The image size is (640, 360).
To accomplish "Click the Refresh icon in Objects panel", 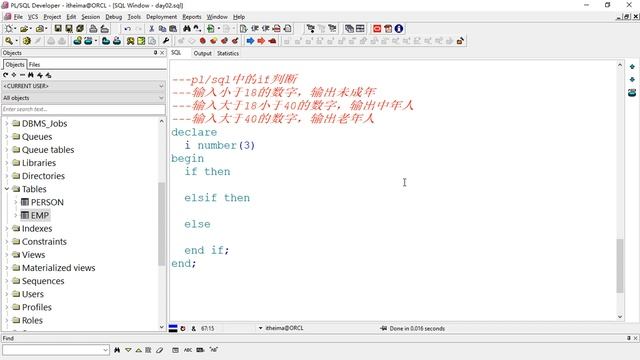I will click(5, 75).
